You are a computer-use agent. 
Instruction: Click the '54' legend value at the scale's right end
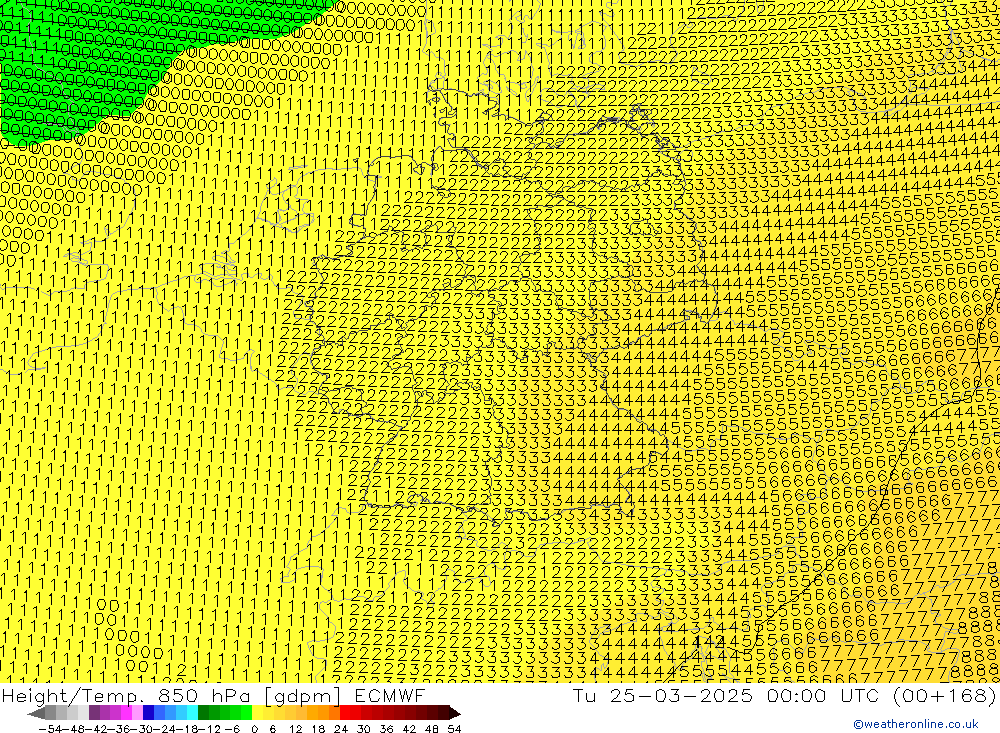454,729
